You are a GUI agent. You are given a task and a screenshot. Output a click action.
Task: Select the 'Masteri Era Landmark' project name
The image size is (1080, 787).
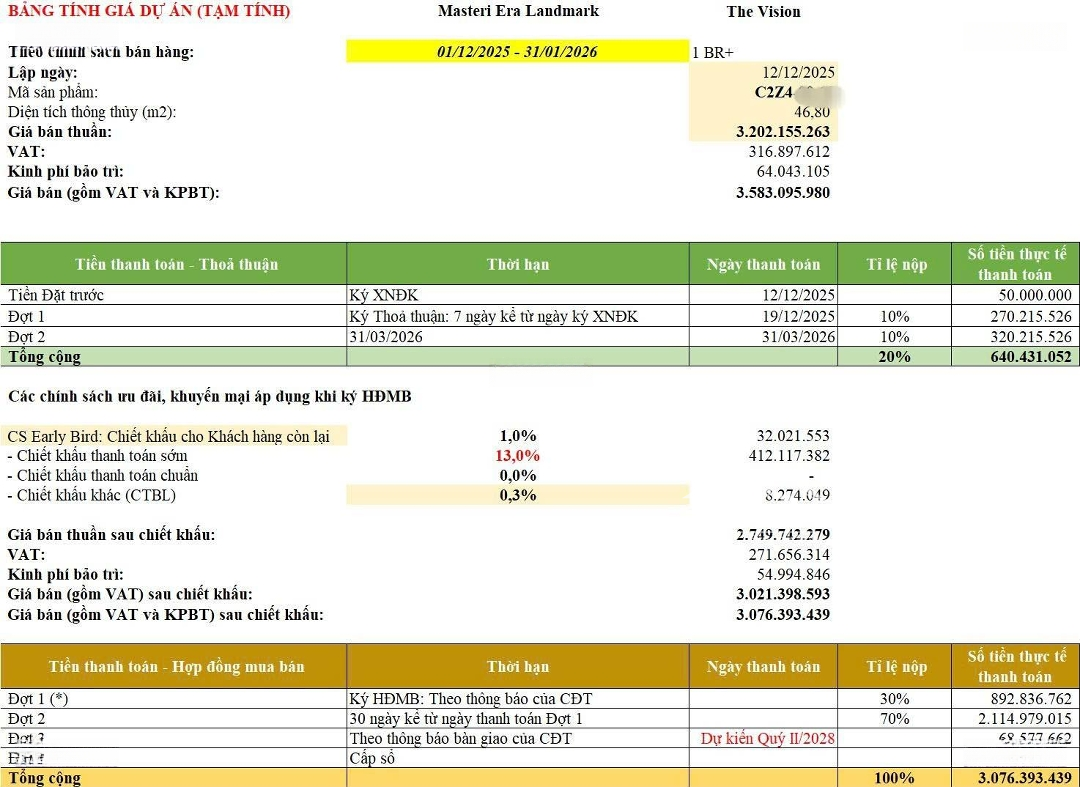[x=518, y=11]
